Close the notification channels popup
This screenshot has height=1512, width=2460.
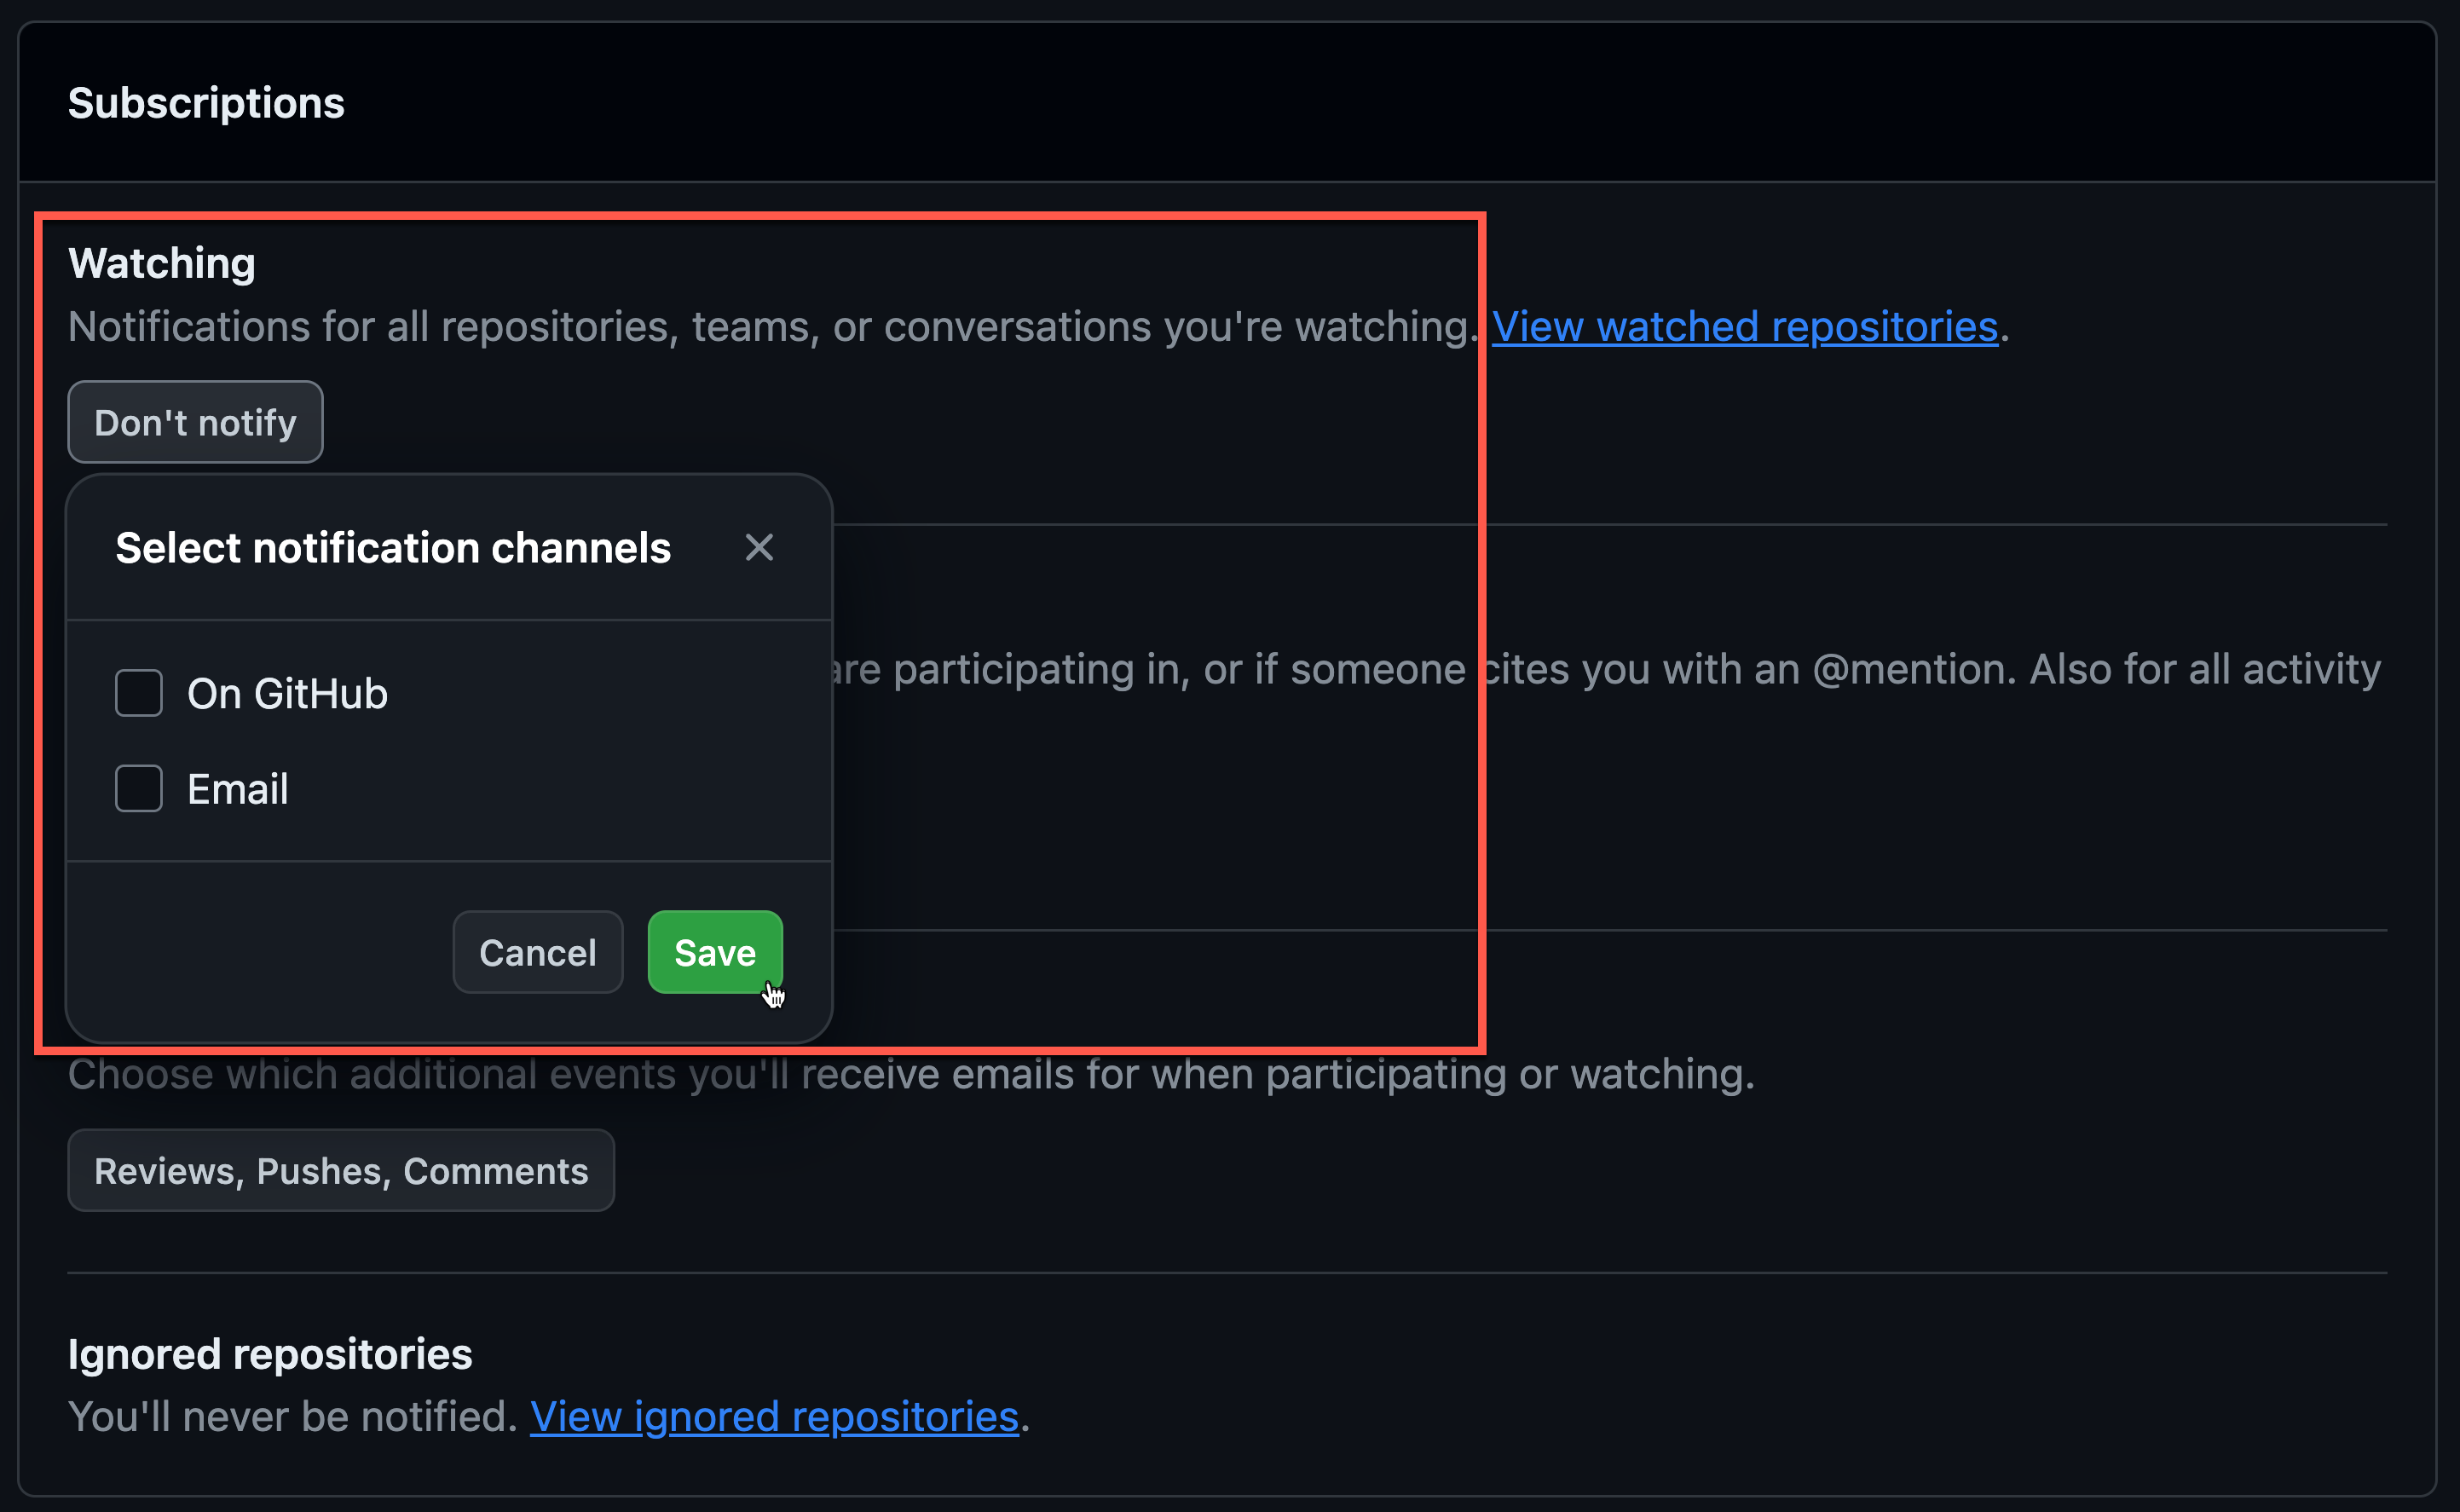click(759, 547)
